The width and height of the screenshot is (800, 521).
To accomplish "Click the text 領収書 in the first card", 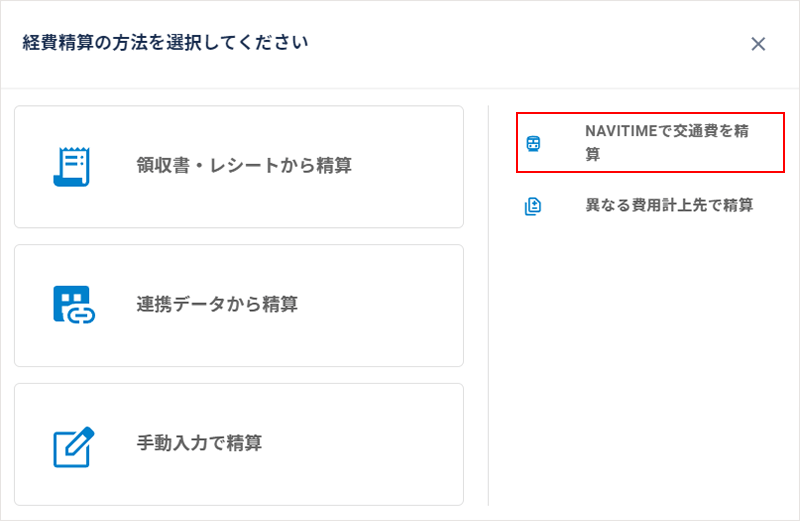I will (160, 166).
